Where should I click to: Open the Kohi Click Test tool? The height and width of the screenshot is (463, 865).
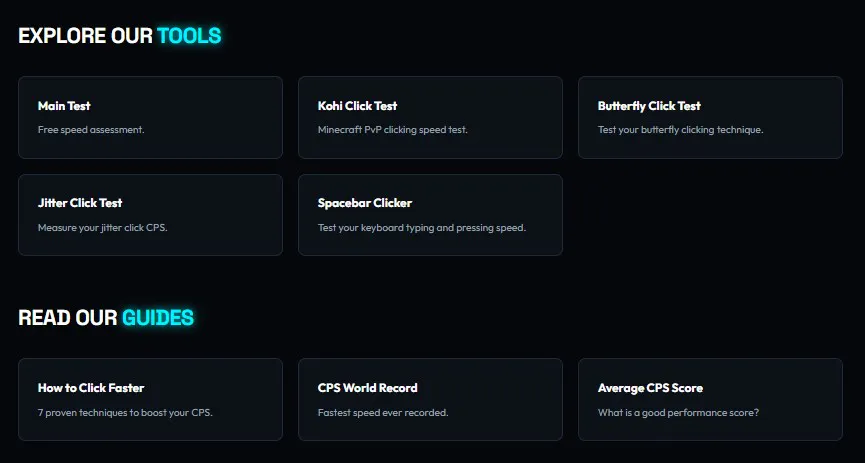point(430,118)
